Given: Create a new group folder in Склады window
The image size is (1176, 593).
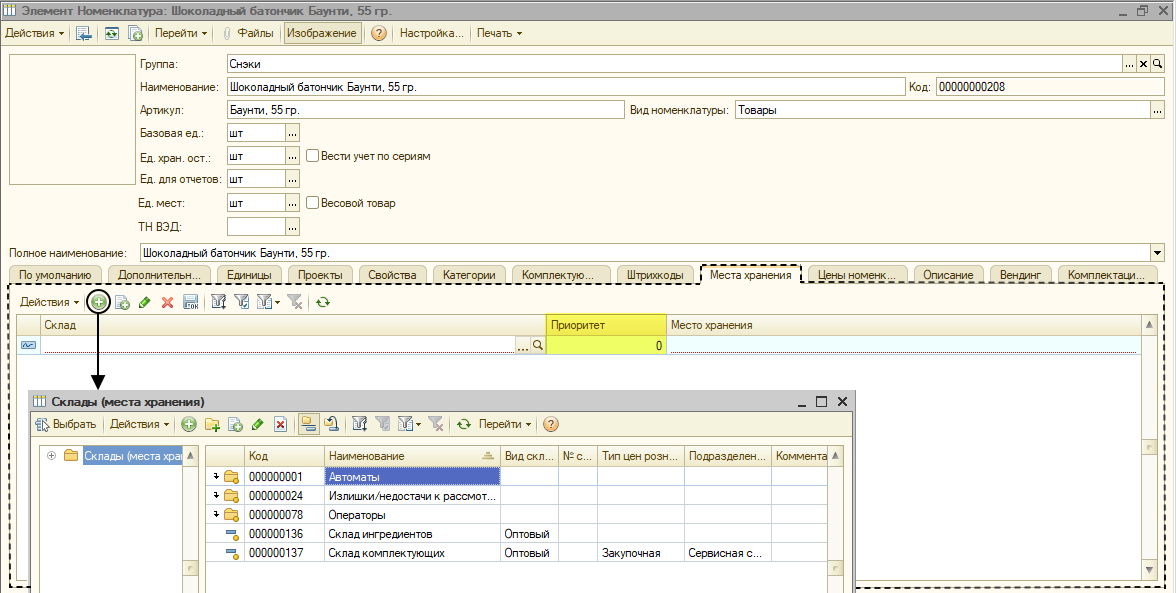Looking at the screenshot, I should coord(212,424).
